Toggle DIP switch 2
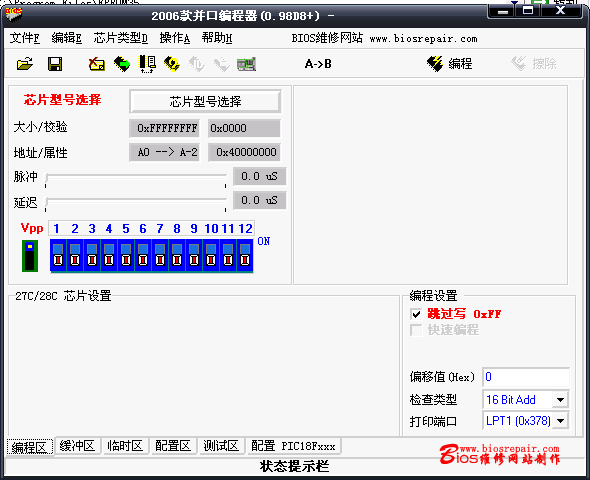The image size is (590, 480). point(75,255)
